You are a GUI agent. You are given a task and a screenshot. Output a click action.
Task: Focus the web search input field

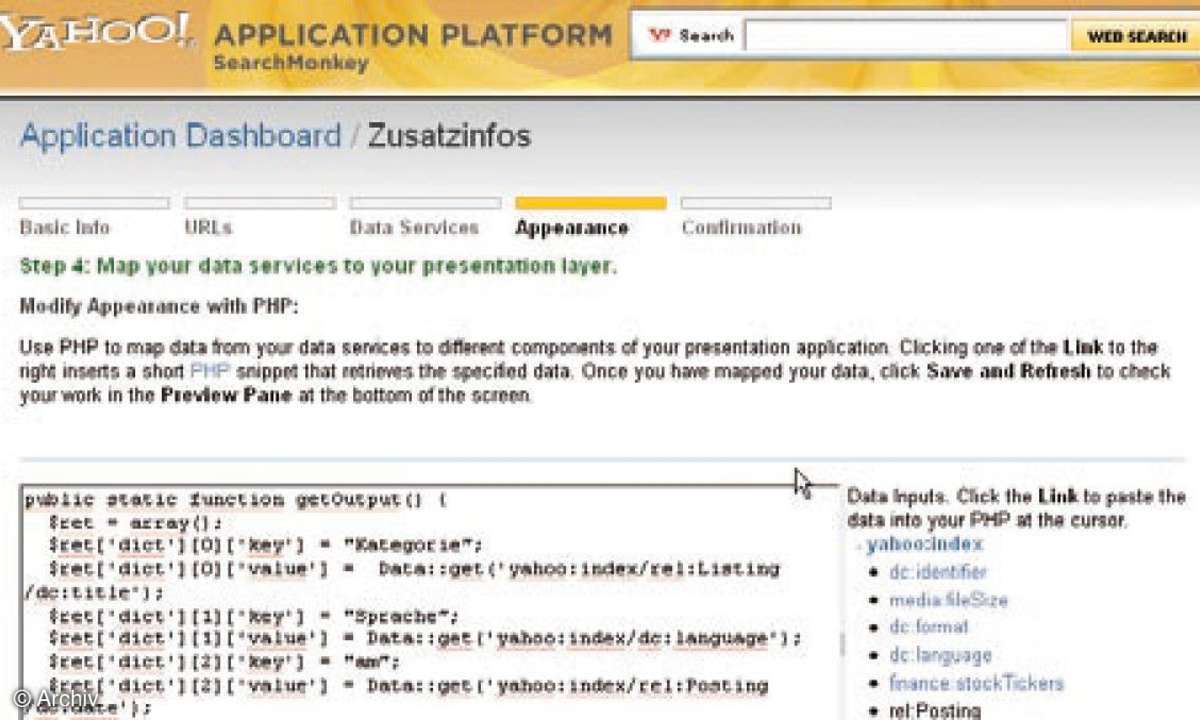(x=905, y=36)
